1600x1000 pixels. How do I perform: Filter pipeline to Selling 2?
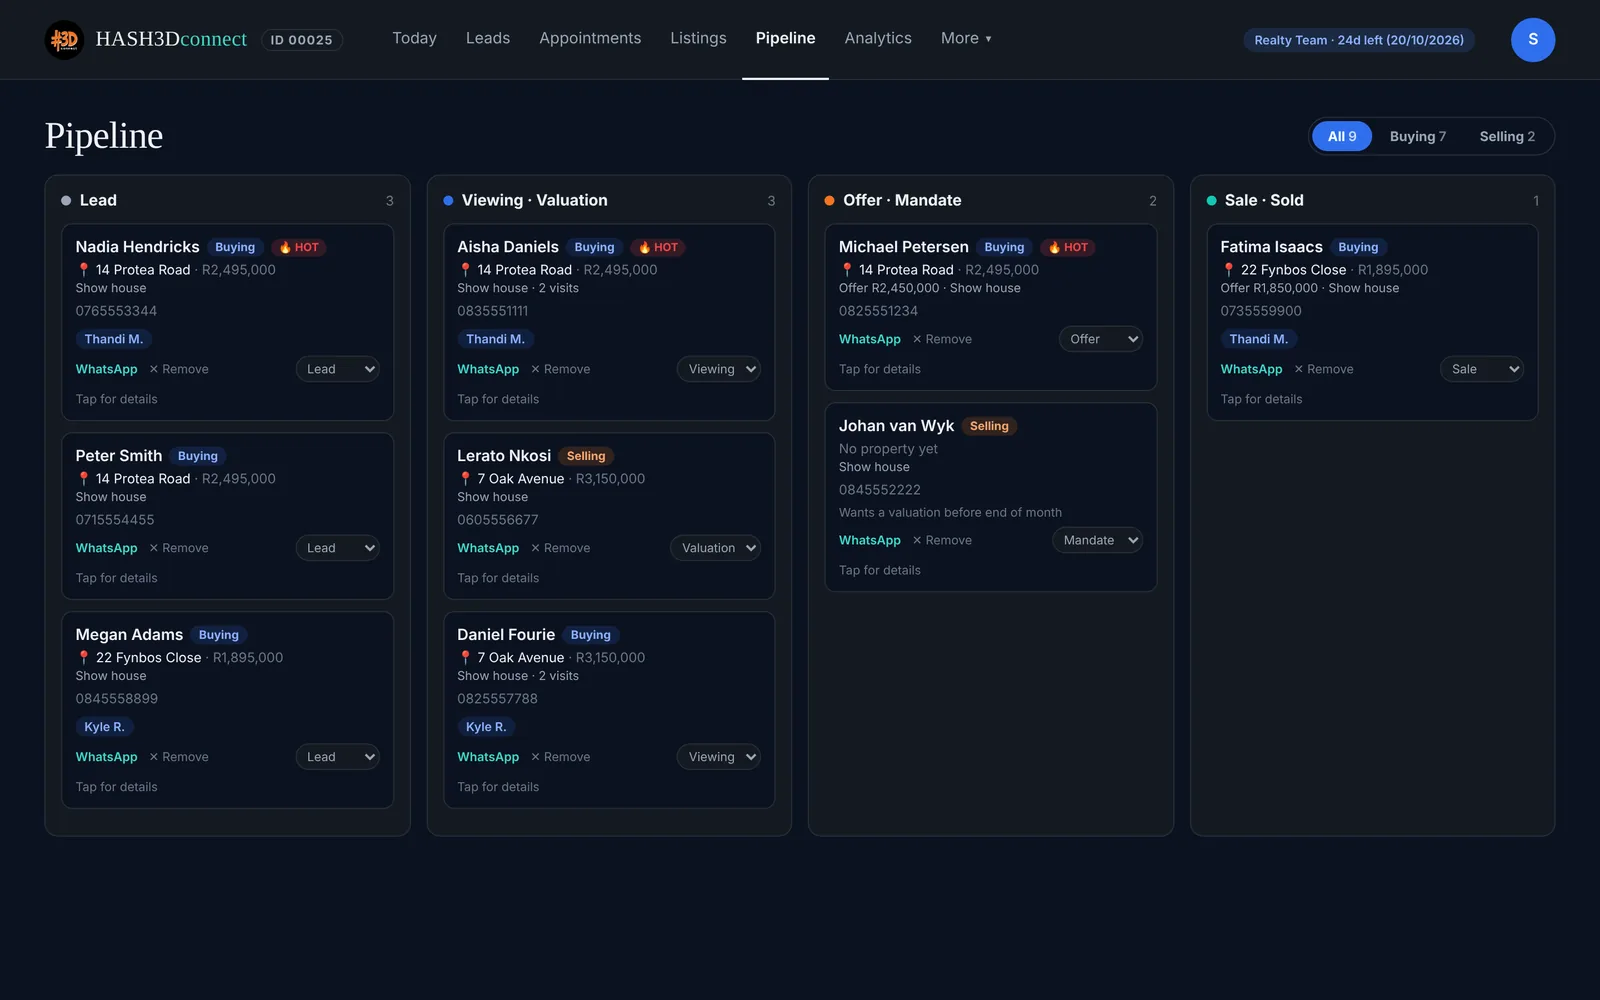(1507, 136)
